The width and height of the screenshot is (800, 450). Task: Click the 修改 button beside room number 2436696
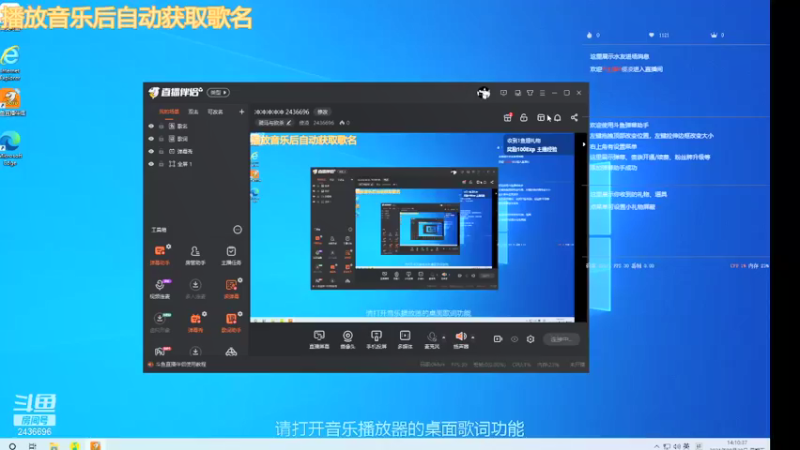click(x=322, y=112)
